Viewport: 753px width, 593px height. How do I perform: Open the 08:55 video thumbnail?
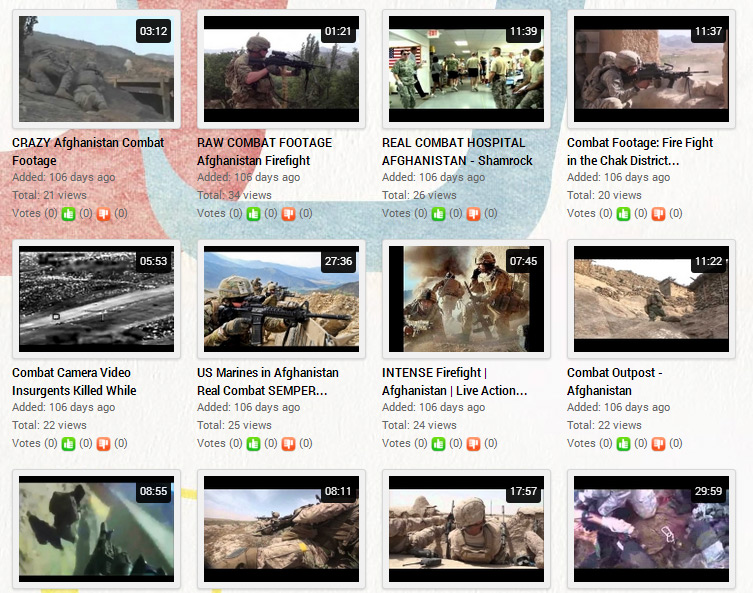click(97, 529)
